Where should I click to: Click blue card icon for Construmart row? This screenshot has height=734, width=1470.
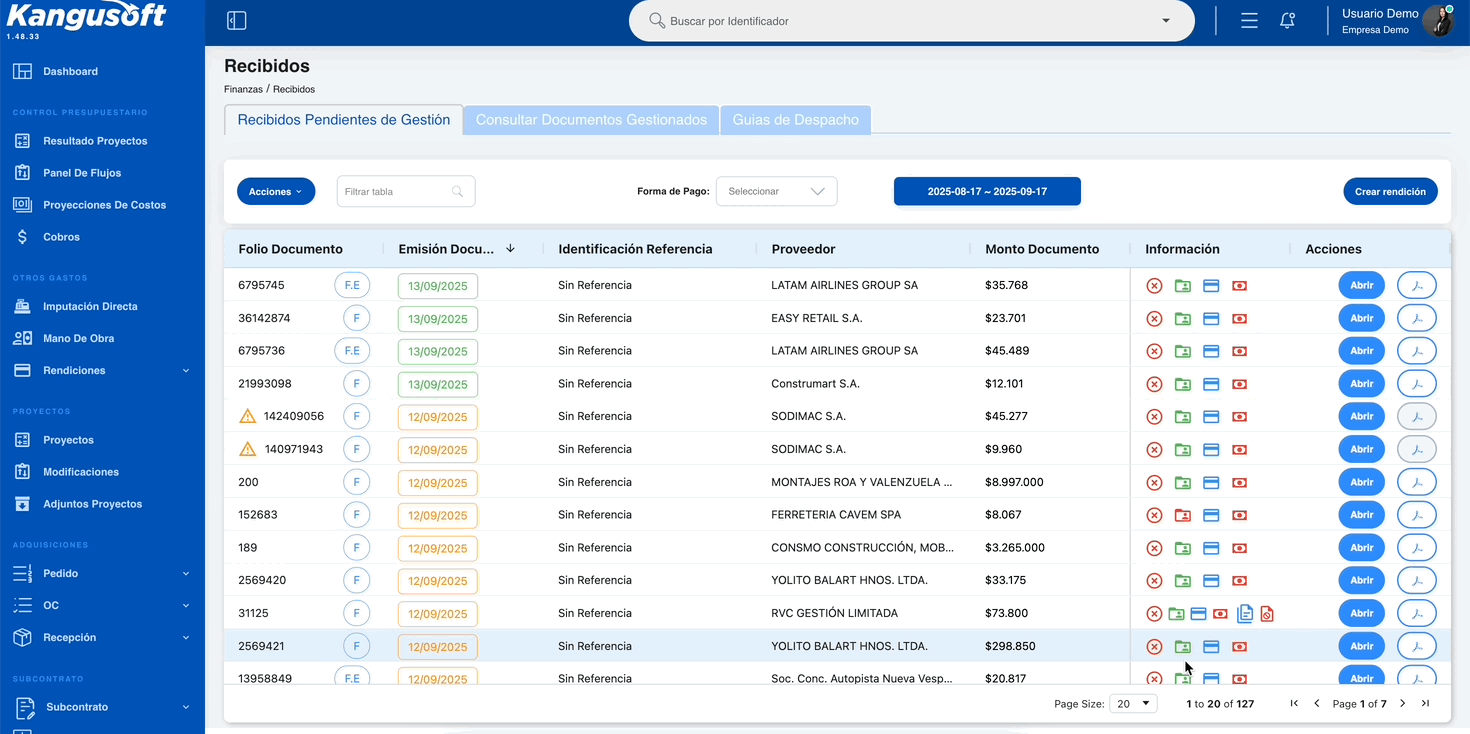click(x=1211, y=384)
